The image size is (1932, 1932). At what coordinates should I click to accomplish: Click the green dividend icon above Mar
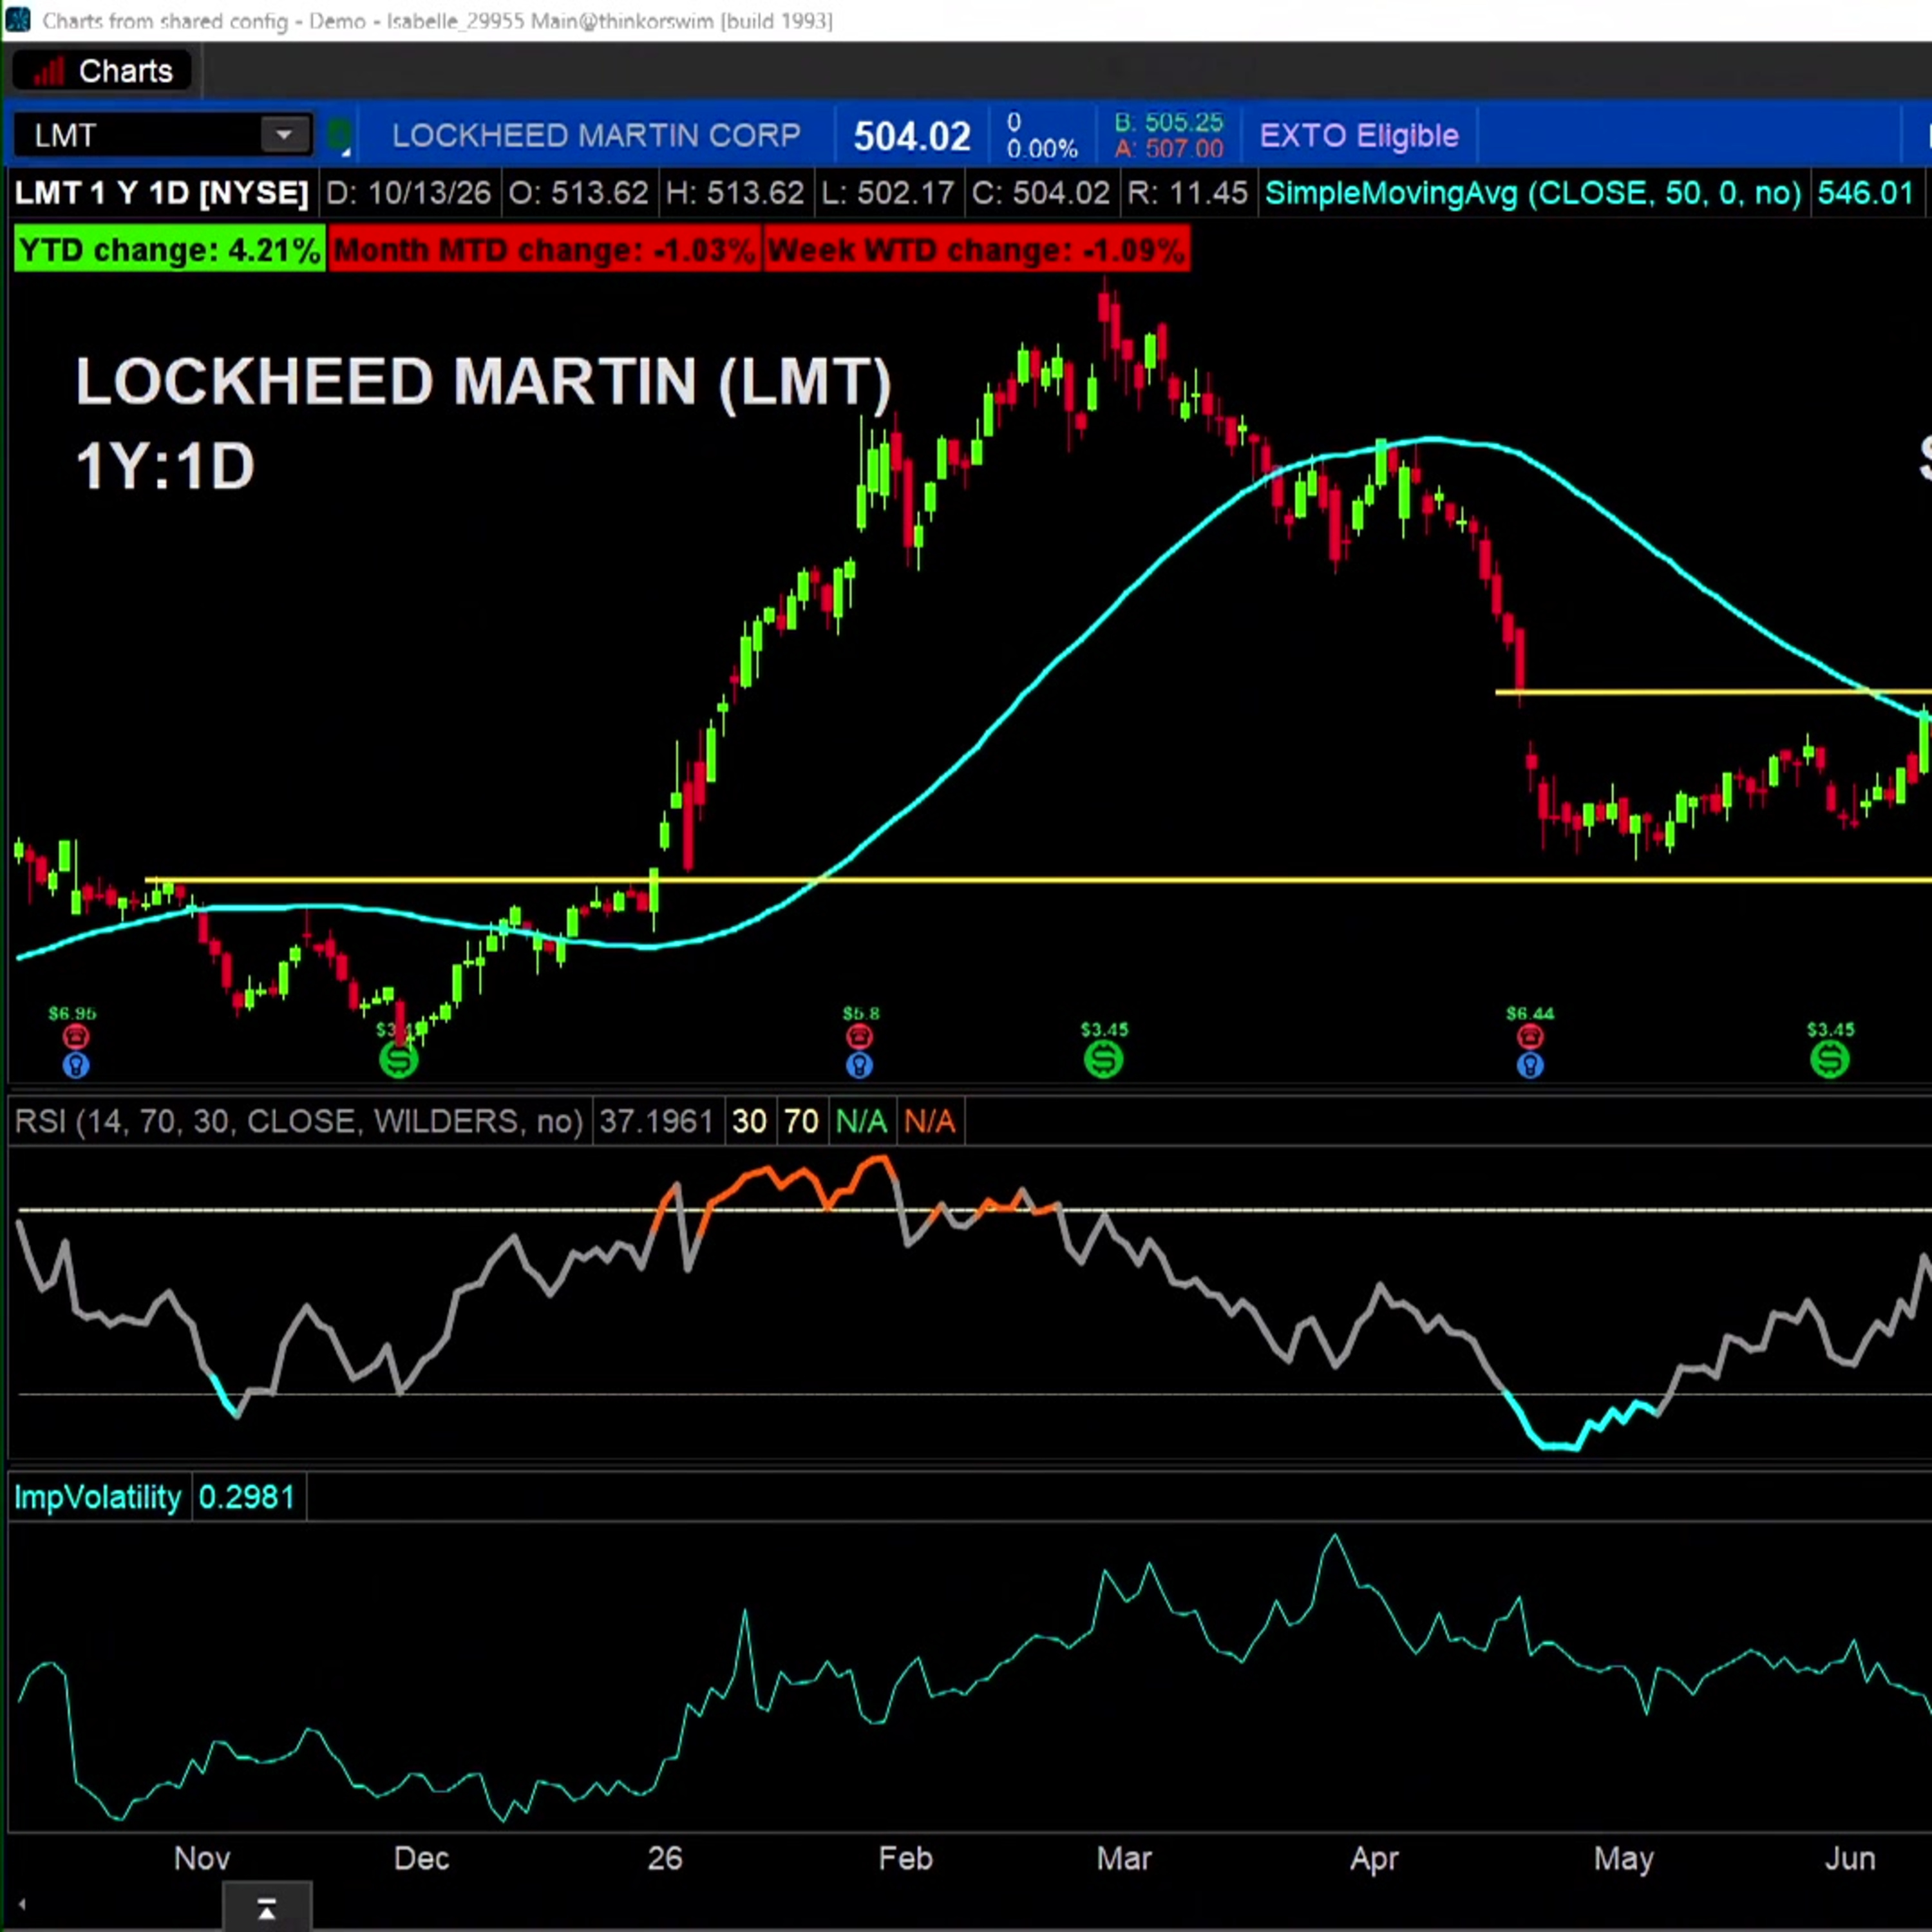(1104, 1059)
